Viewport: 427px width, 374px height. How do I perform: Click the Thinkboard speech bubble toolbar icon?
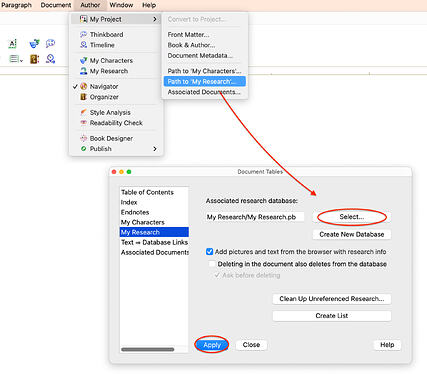50,43
